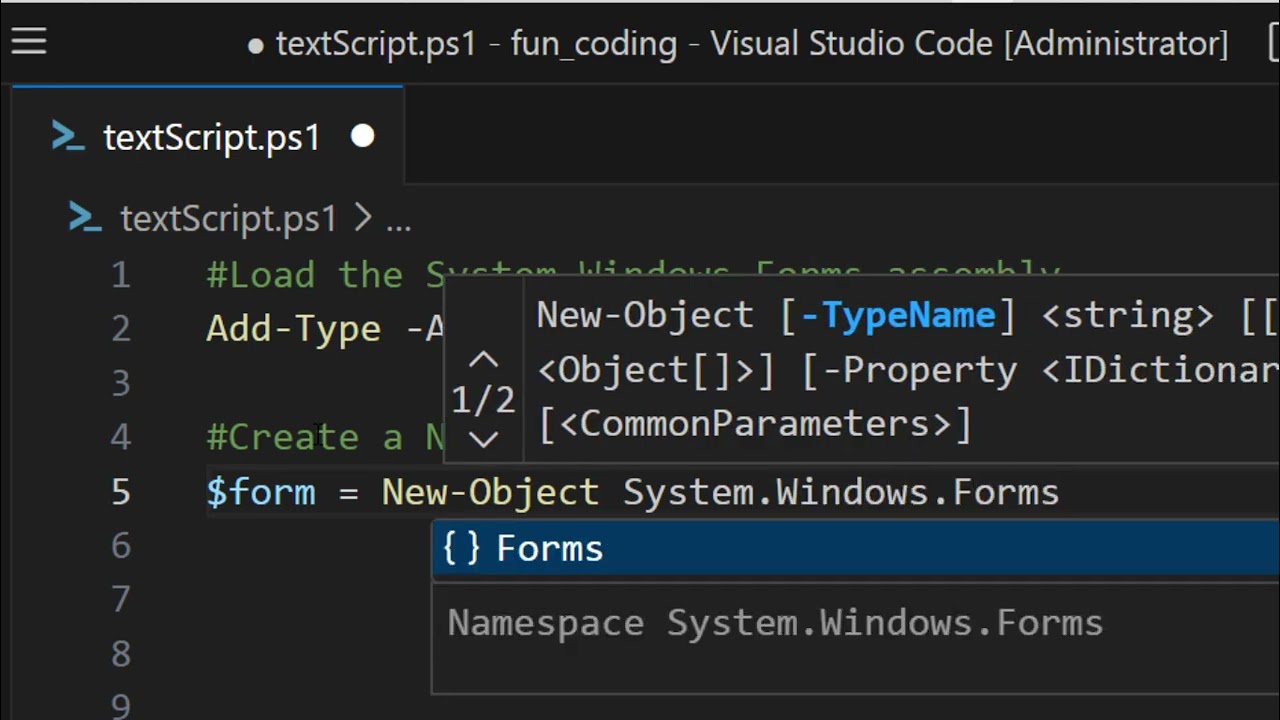Click [<CommonParameters>] in signature help
This screenshot has width=1280, height=720.
[x=755, y=425]
